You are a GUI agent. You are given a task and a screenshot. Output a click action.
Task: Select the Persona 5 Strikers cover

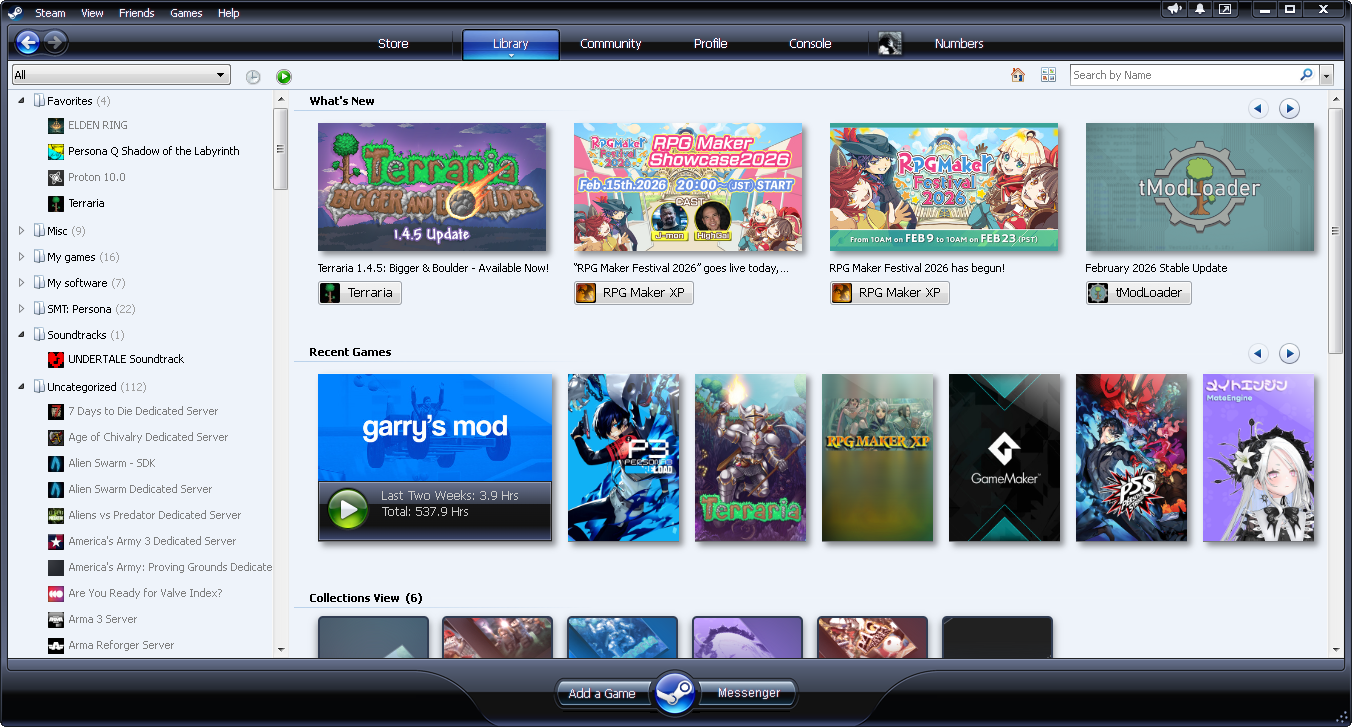click(1131, 458)
